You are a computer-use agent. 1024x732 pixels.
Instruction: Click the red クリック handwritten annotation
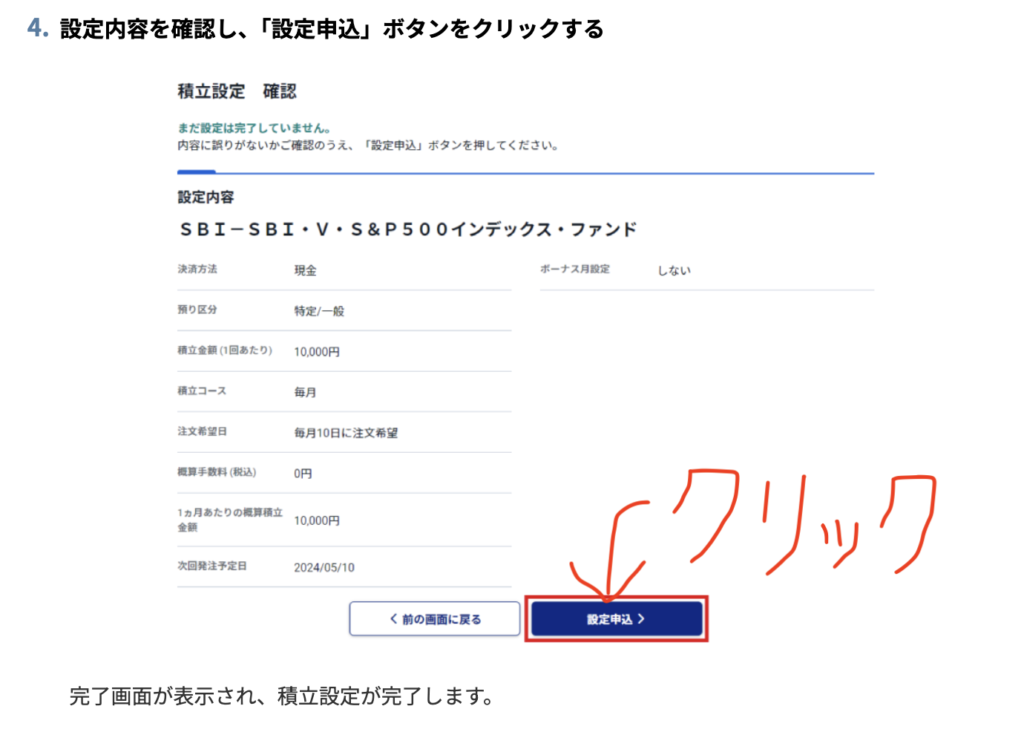800,520
